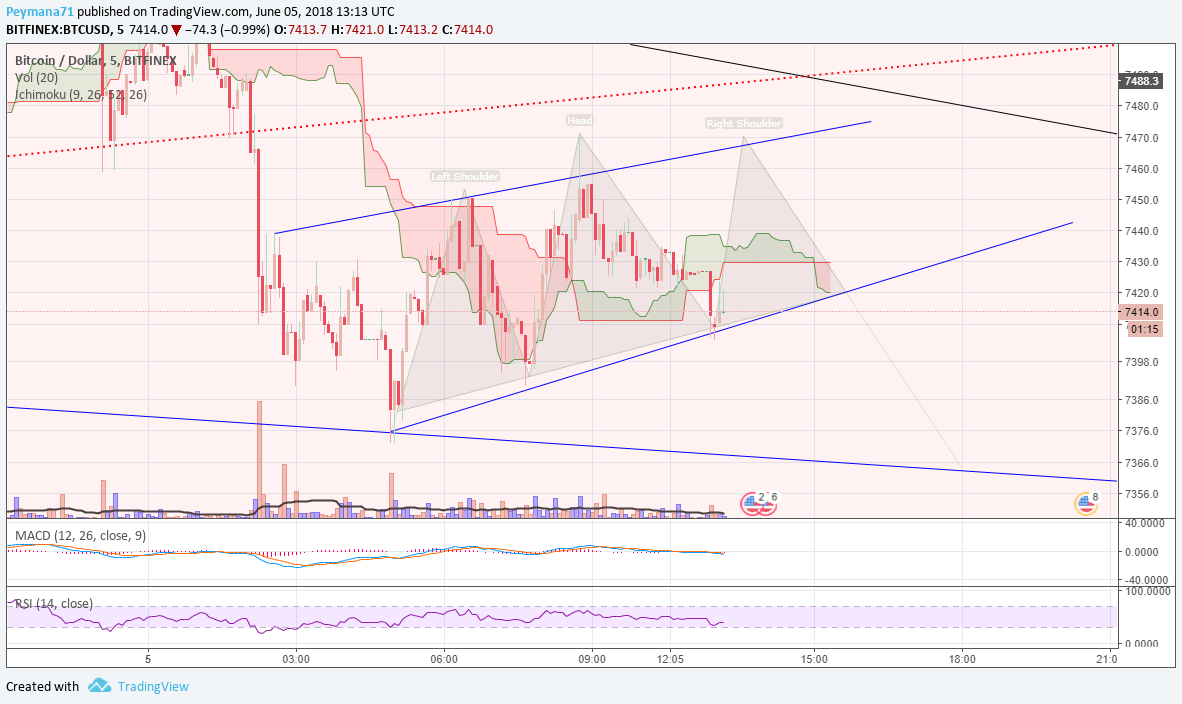
Task: Click the 7488.3 price axis label
Action: click(1141, 81)
